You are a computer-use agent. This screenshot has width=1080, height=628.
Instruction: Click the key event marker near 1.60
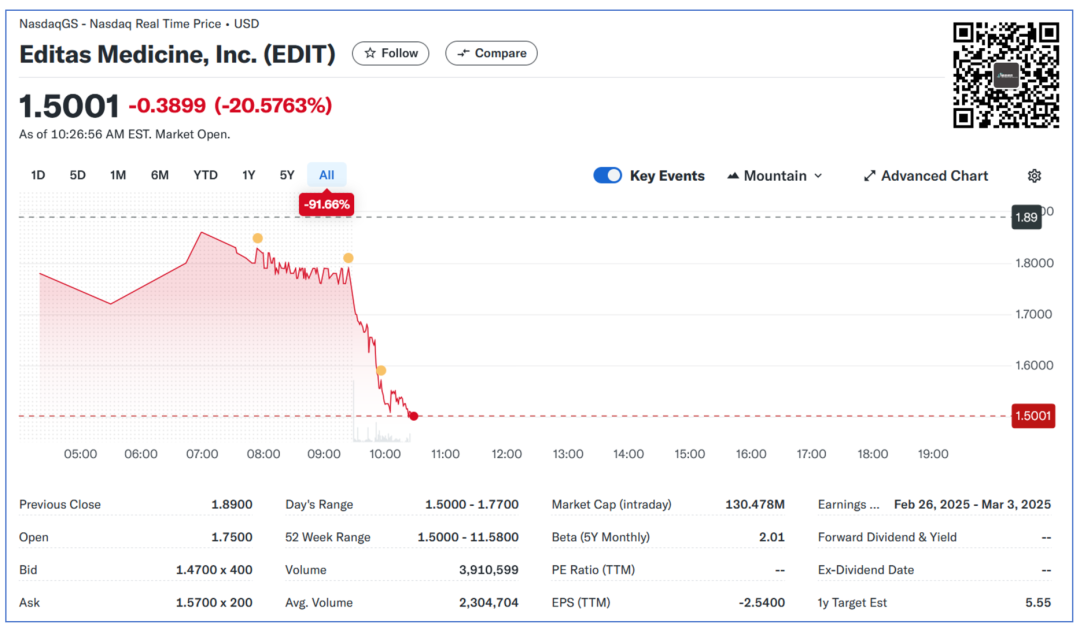(x=381, y=370)
